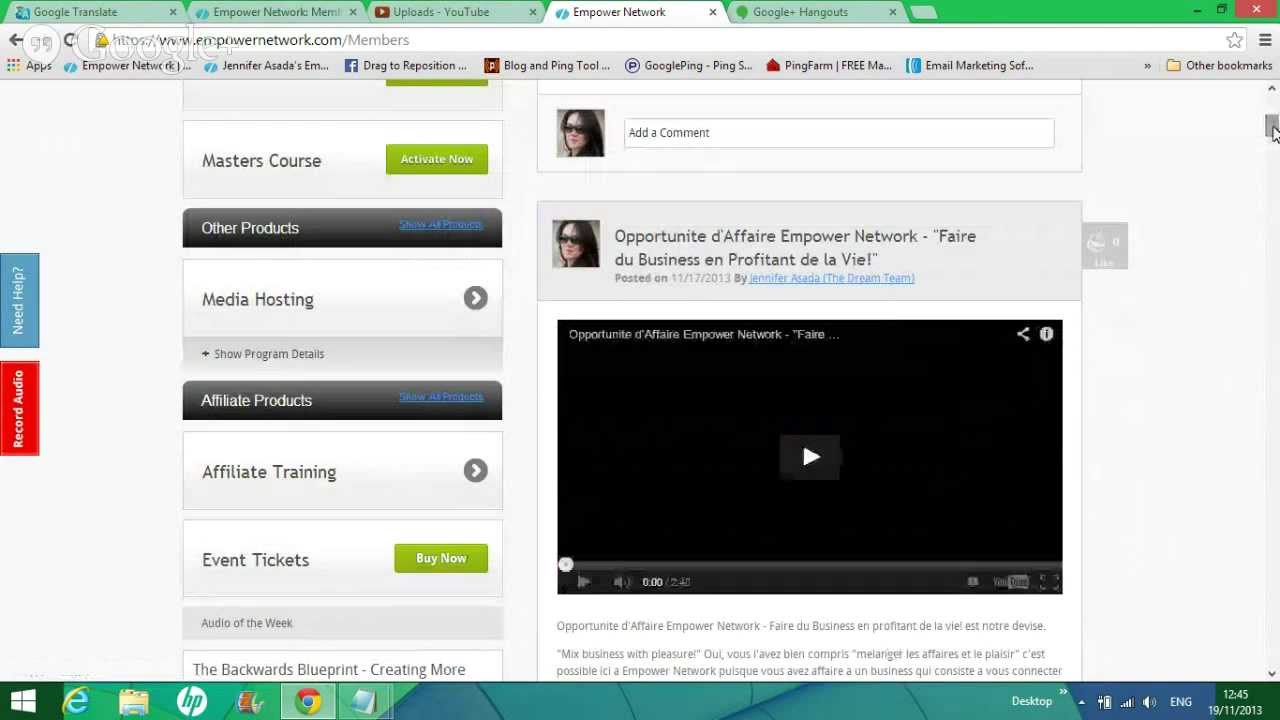The image size is (1280, 720).
Task: Click Show All Products under Other Products
Action: [x=441, y=224]
